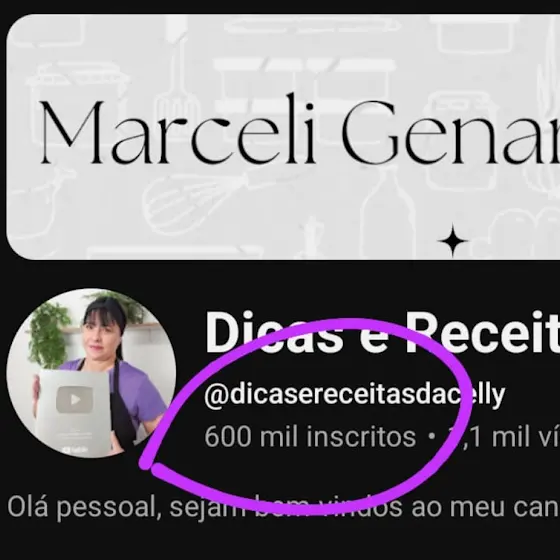Click the spatula illustration in the banner
The width and height of the screenshot is (560, 560).
click(x=178, y=71)
